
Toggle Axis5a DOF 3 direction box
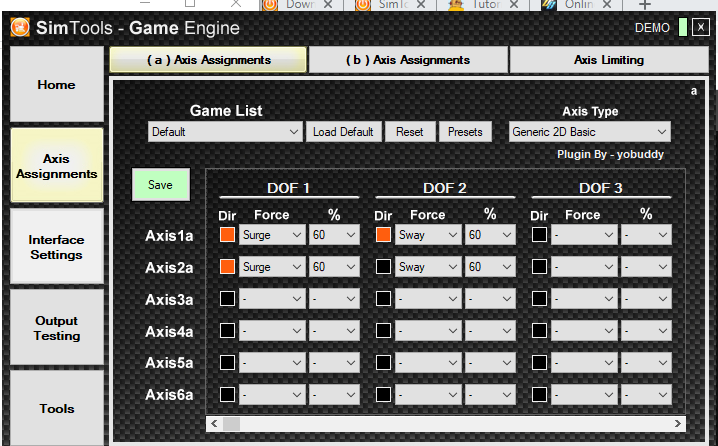pyautogui.click(x=539, y=363)
